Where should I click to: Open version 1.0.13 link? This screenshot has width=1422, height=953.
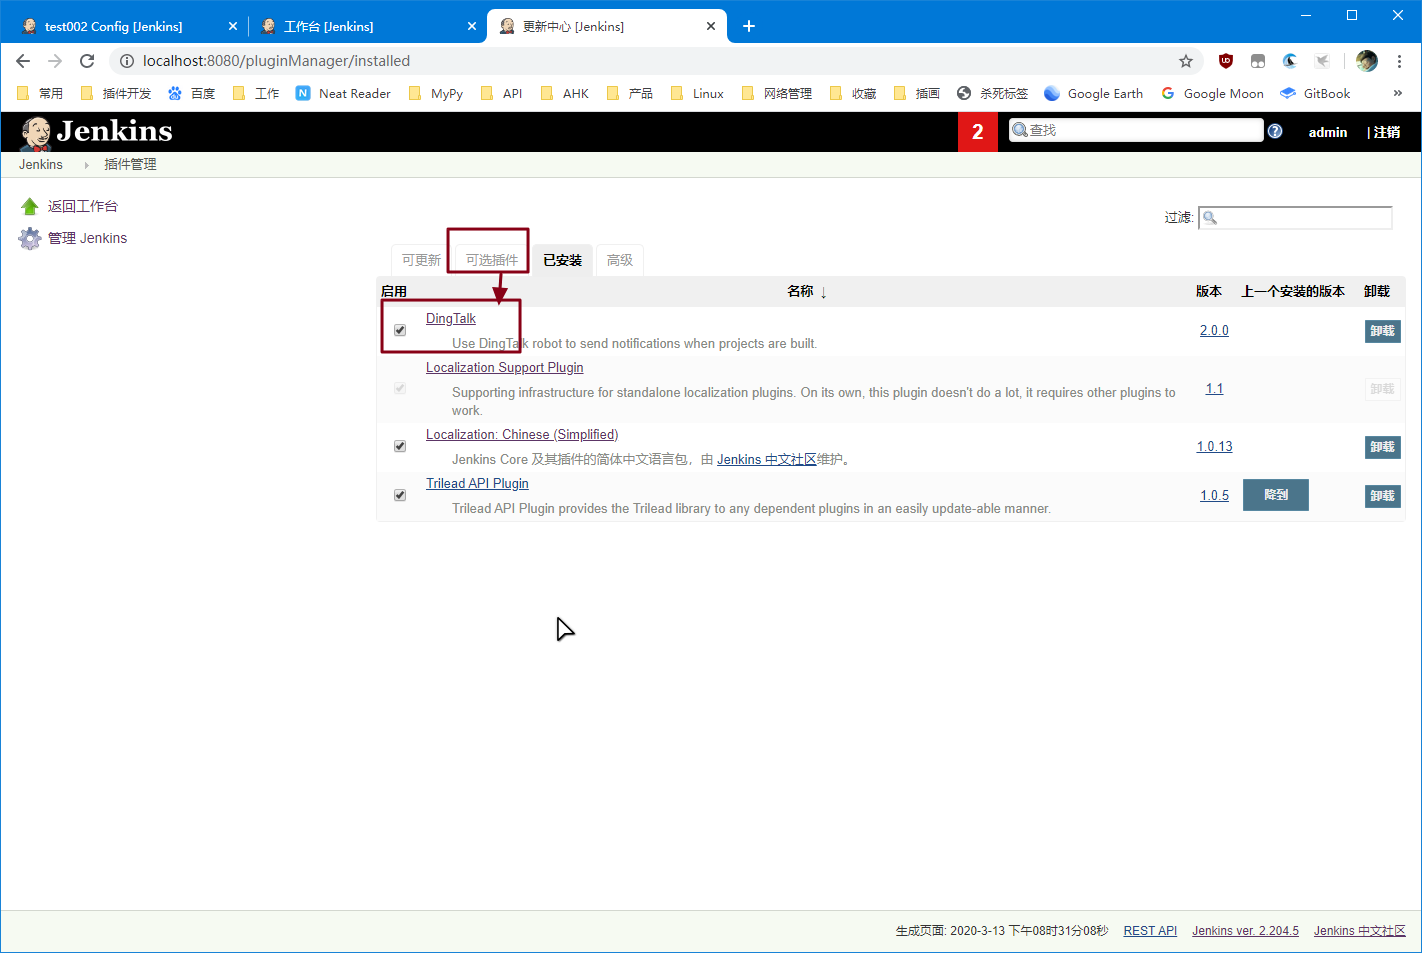[x=1215, y=446]
